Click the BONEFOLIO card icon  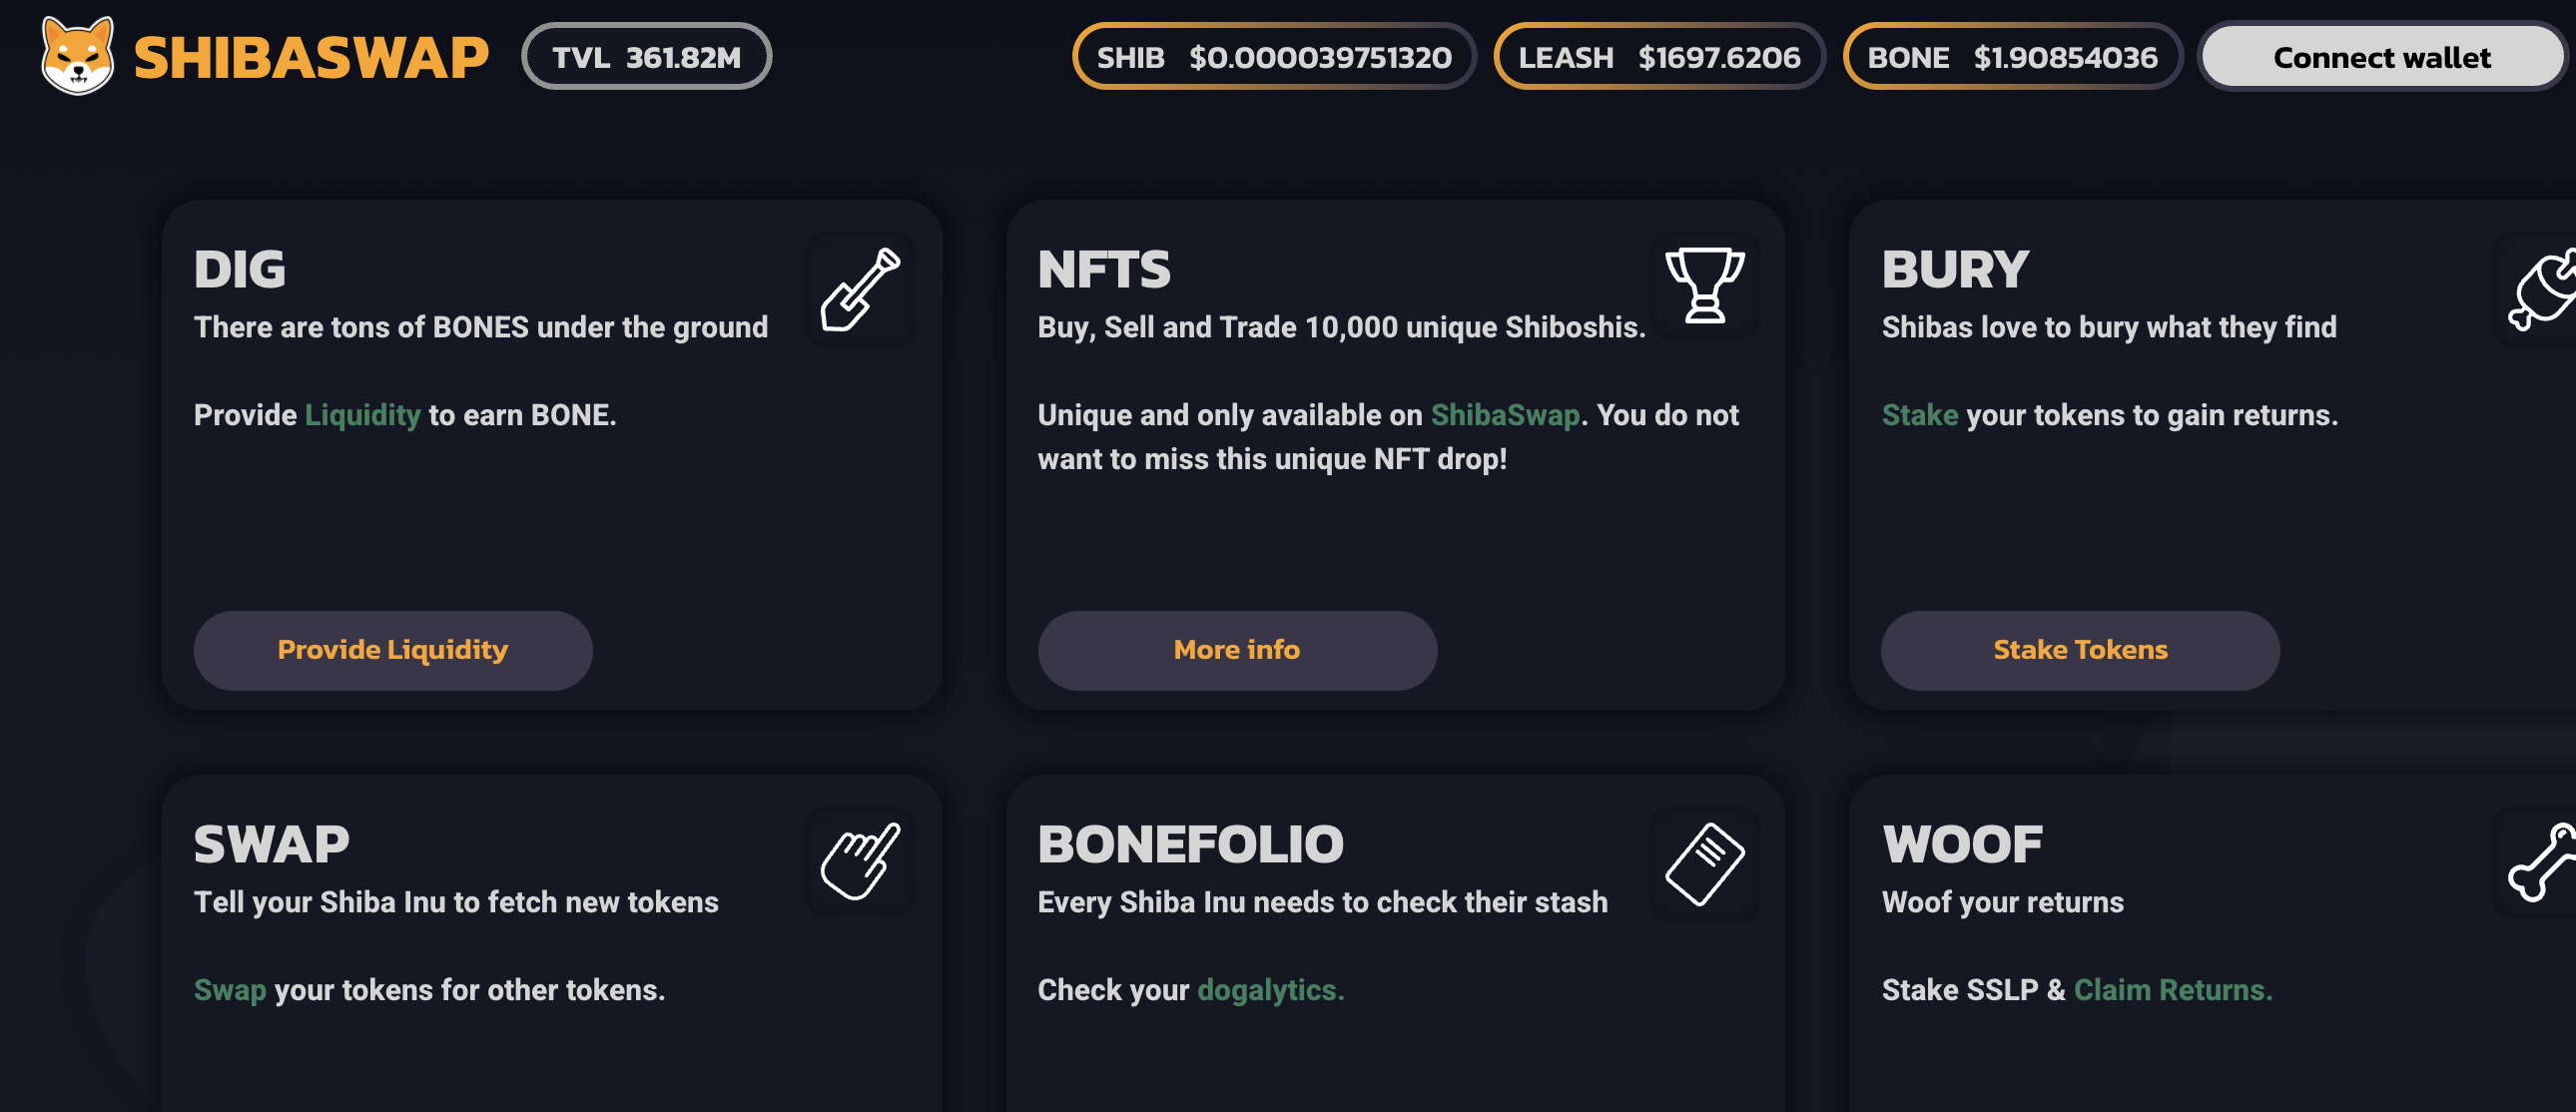pyautogui.click(x=1704, y=864)
